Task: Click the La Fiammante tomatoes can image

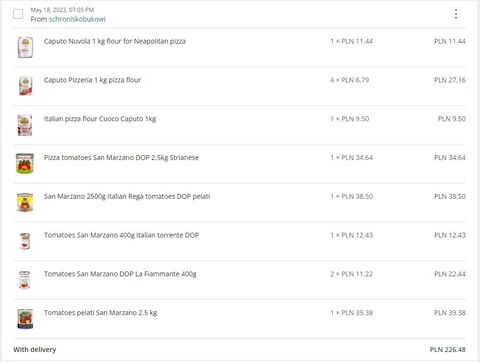Action: (25, 280)
